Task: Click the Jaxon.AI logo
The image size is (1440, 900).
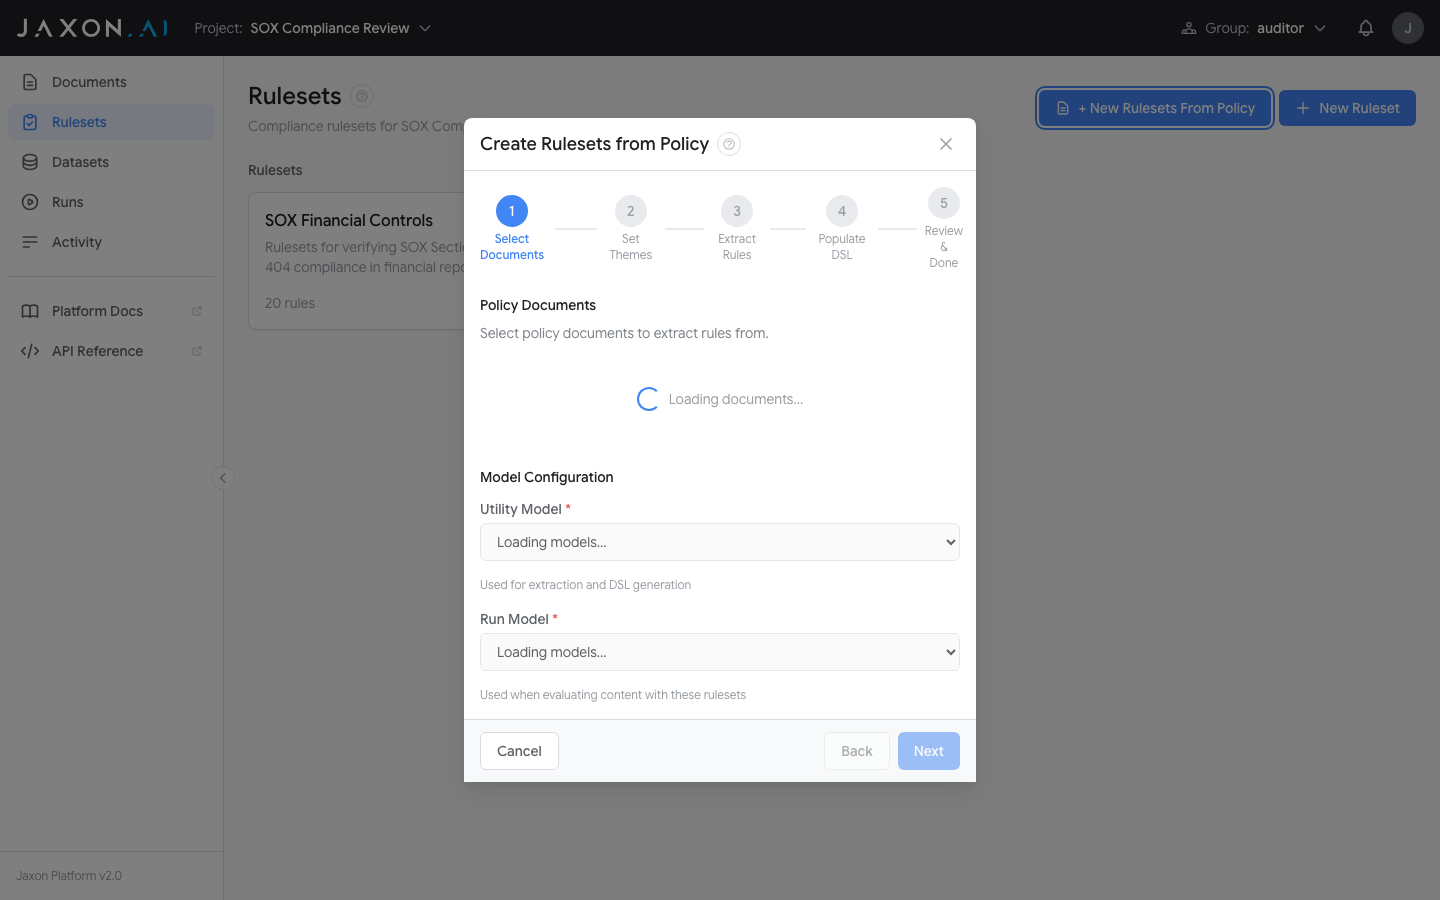Action: click(x=92, y=28)
